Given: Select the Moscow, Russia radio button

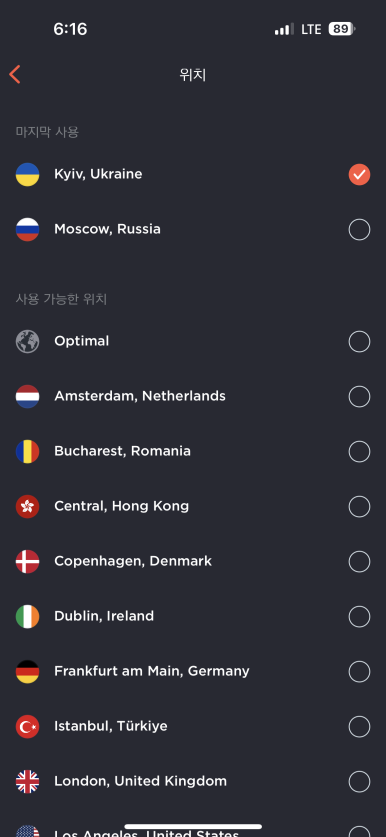Looking at the screenshot, I should 359,230.
